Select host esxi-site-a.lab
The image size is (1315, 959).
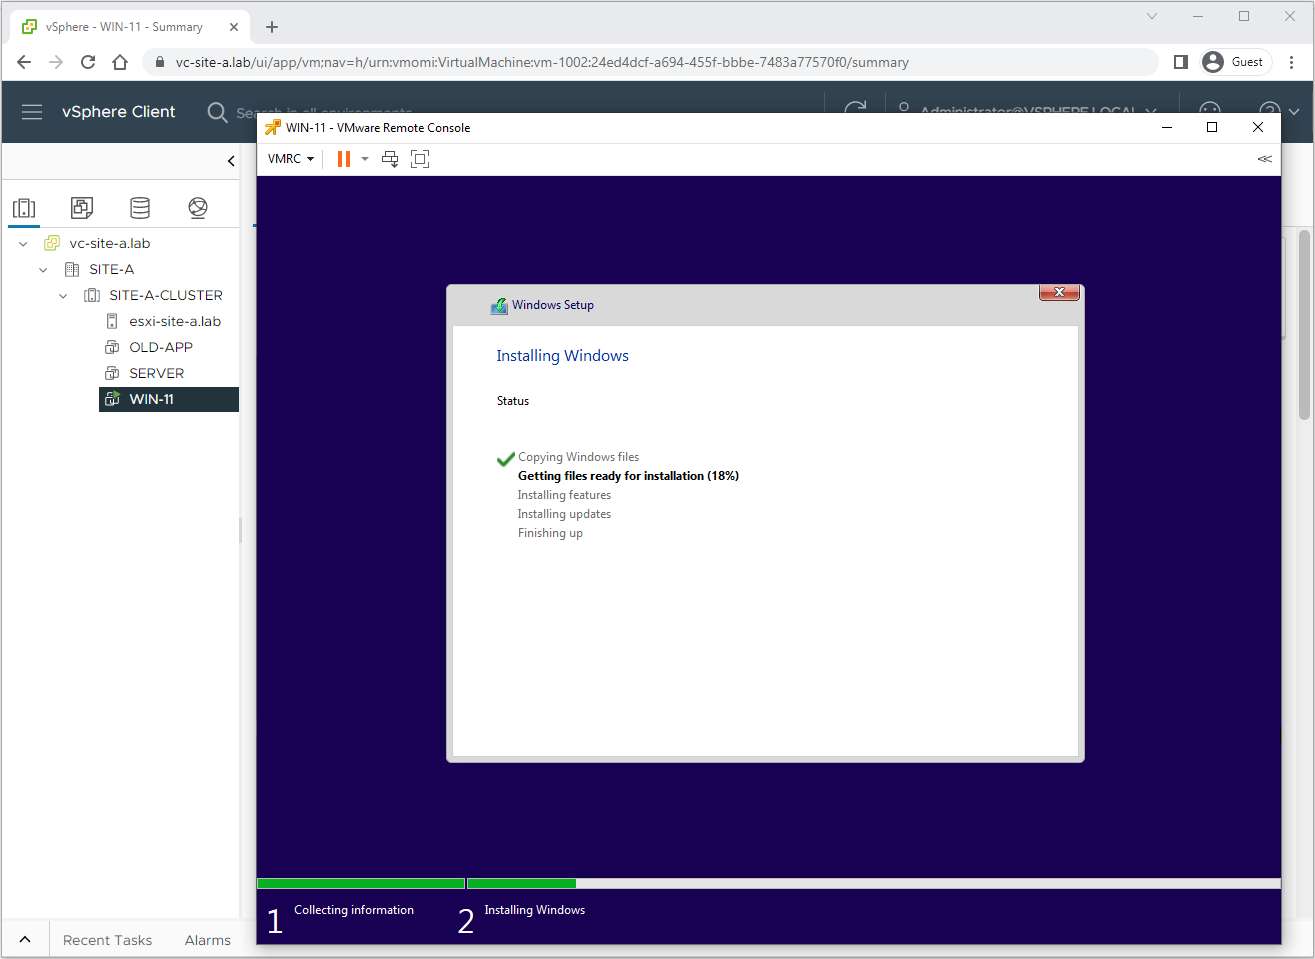click(x=174, y=321)
